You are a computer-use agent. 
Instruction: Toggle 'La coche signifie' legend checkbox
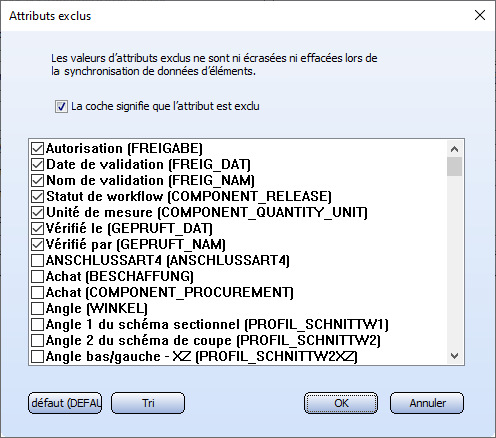pos(61,107)
